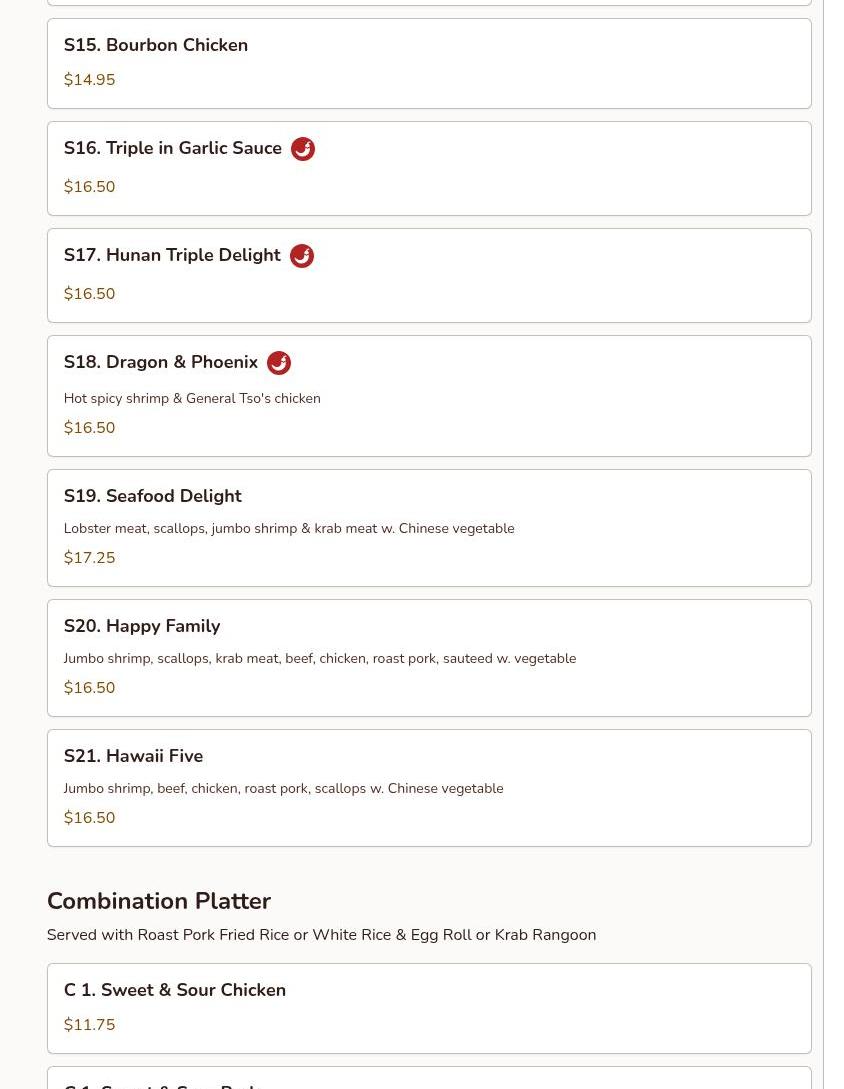
Task: Open S16. Triple in Garlic Sauce
Action: tap(429, 169)
